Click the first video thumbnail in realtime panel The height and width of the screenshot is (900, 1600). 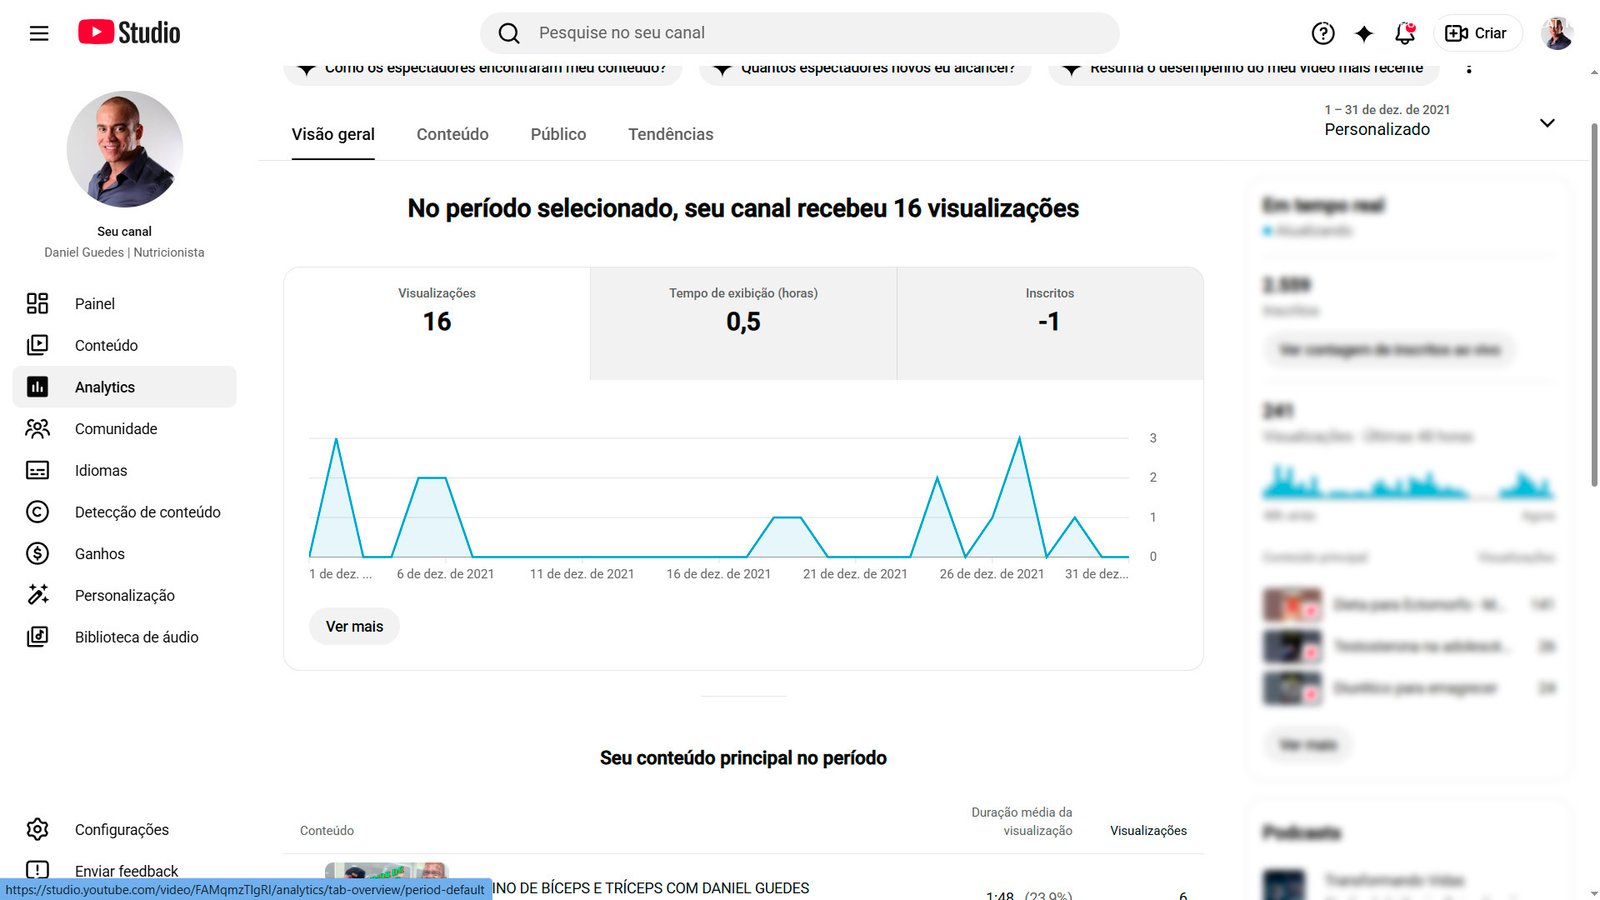pyautogui.click(x=1292, y=605)
